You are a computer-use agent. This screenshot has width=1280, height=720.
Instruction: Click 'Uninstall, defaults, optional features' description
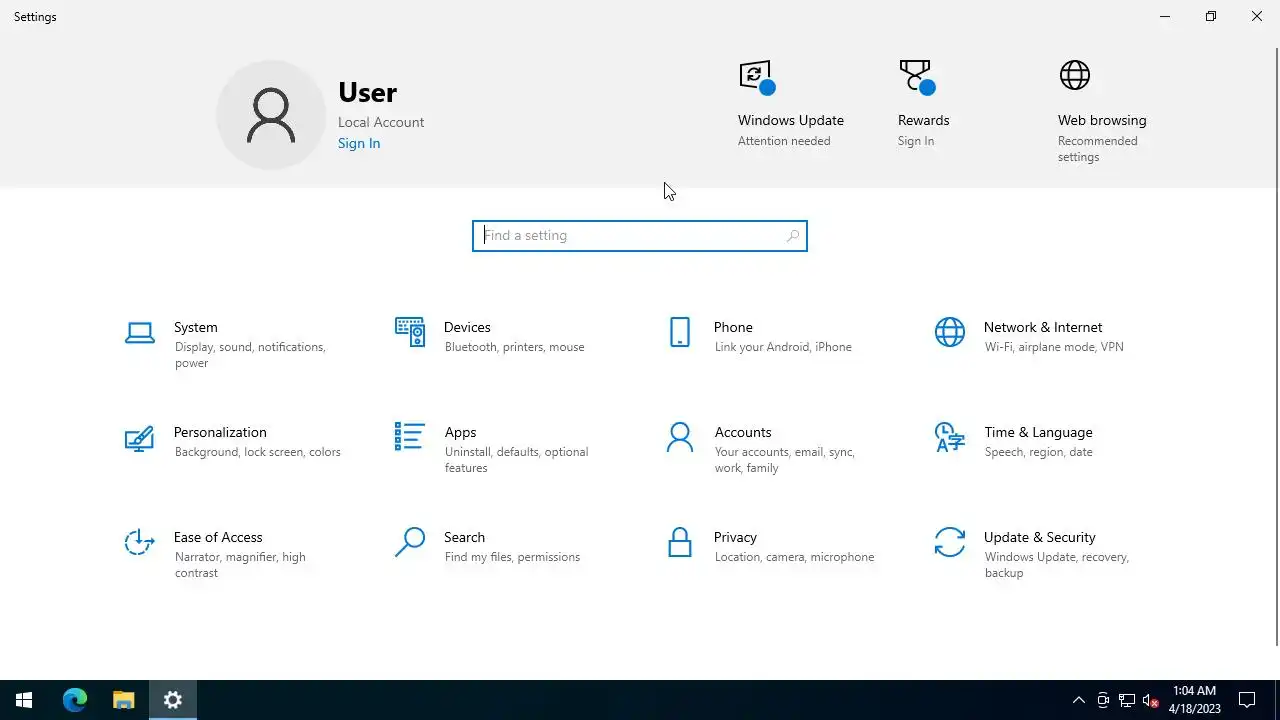coord(517,460)
